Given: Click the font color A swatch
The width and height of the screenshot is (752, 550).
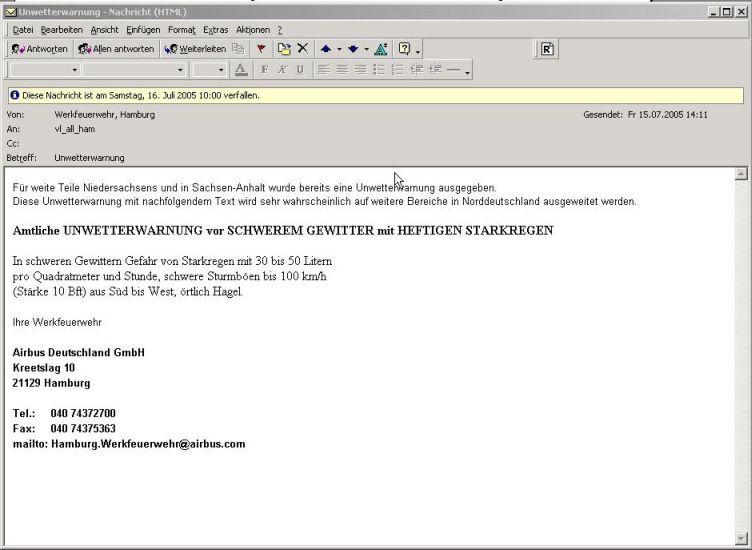Looking at the screenshot, I should (x=240, y=70).
